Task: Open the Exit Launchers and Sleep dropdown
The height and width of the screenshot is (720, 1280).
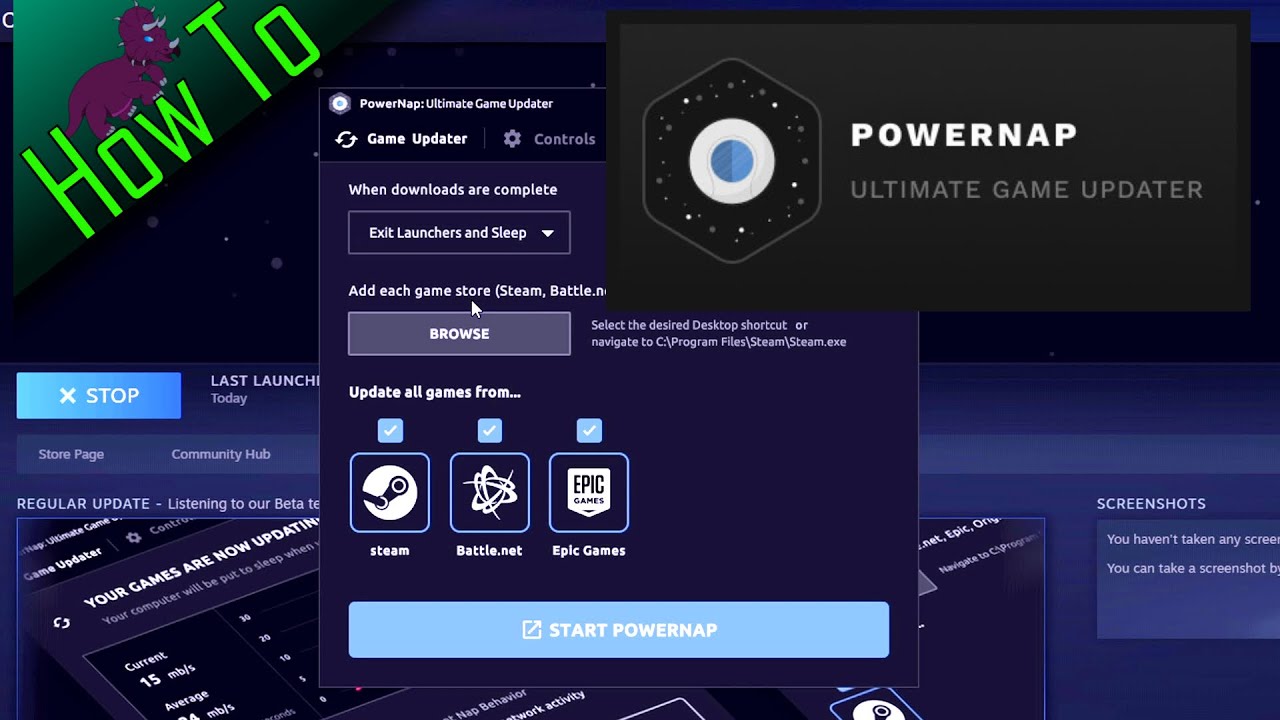Action: tap(459, 233)
